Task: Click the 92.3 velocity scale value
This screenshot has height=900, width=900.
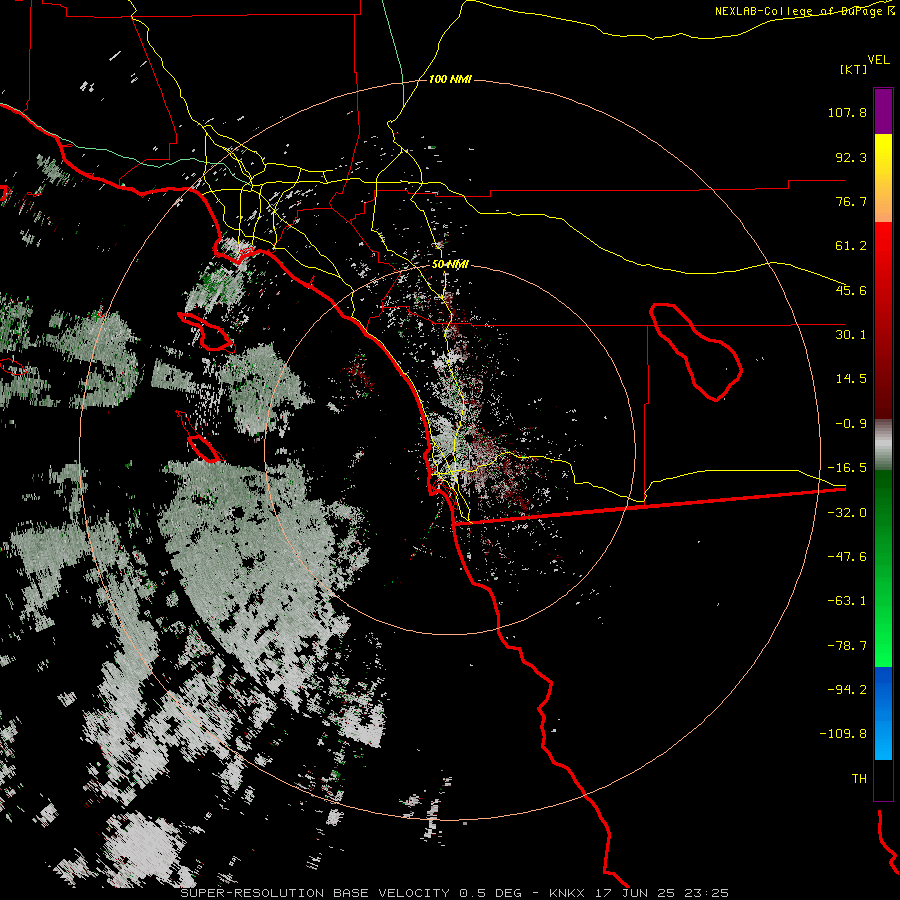Action: pyautogui.click(x=851, y=157)
